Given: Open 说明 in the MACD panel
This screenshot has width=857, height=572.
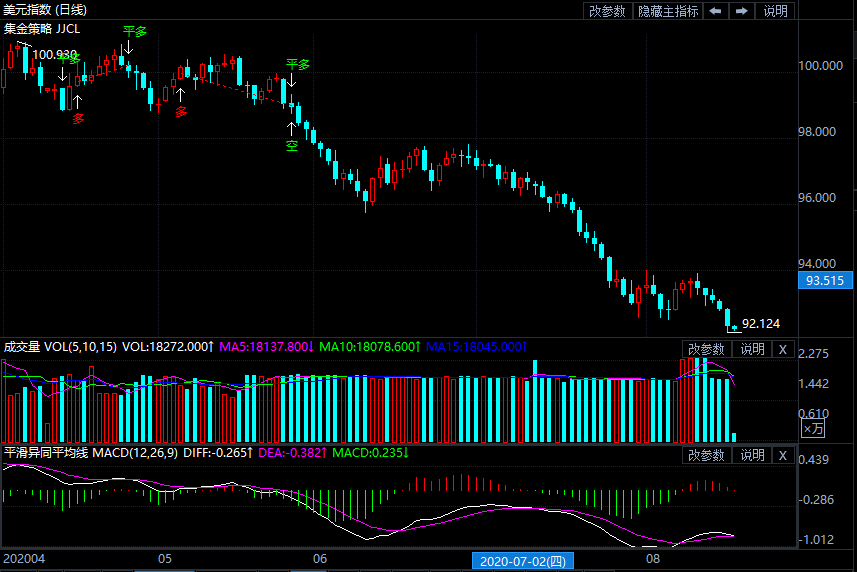Looking at the screenshot, I should [x=752, y=455].
